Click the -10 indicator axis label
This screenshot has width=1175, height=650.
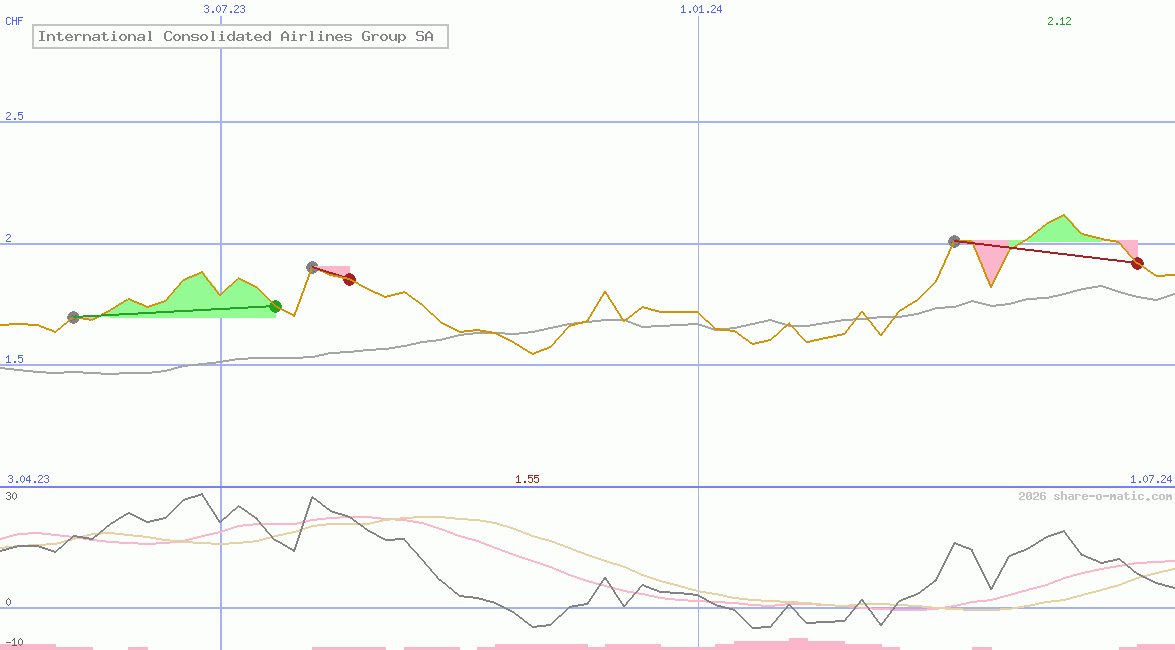pyautogui.click(x=14, y=641)
